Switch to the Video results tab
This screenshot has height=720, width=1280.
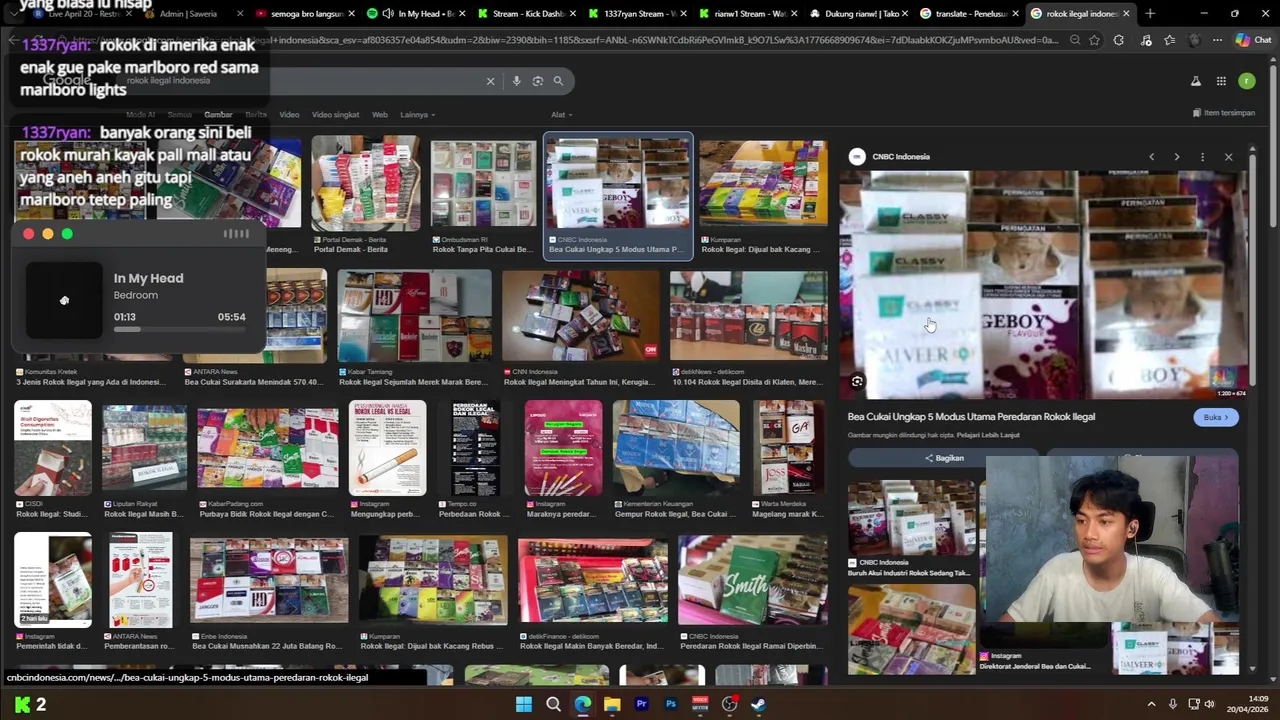click(289, 115)
